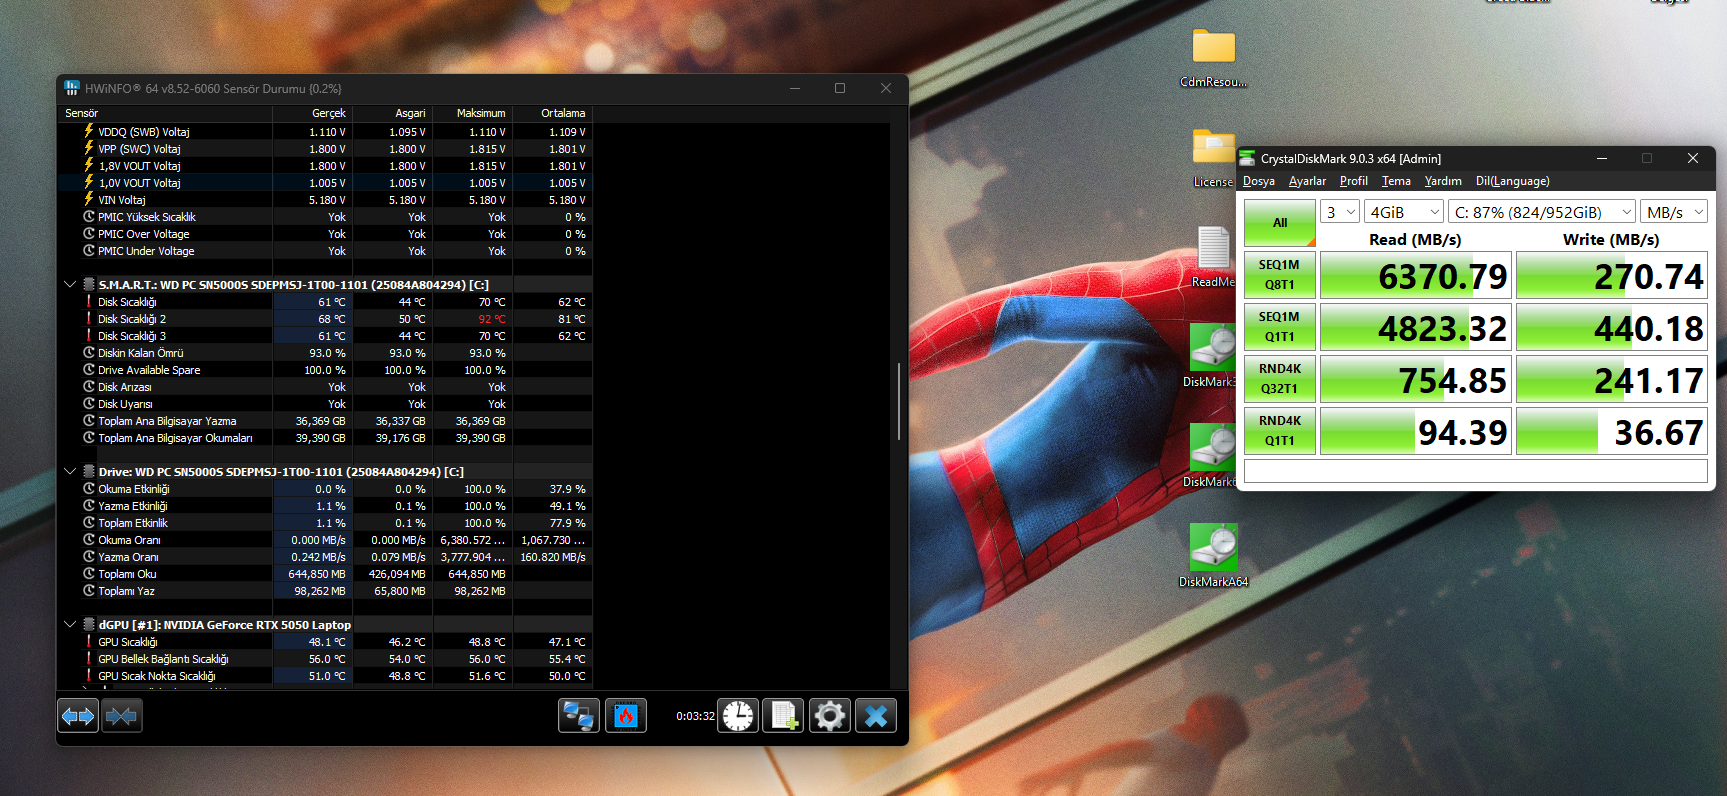Click the 270.74 sequential write result bar
The image size is (1727, 796).
point(1612,275)
